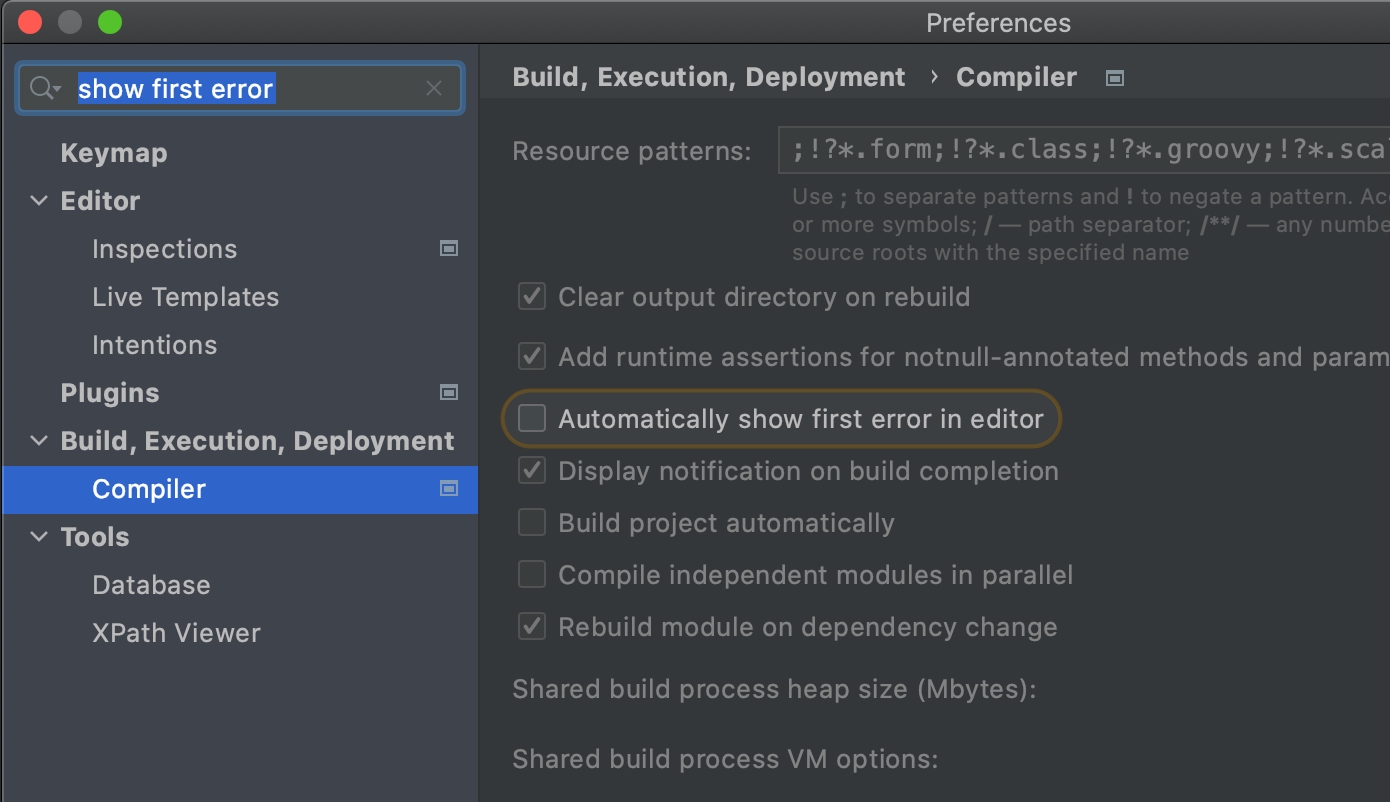This screenshot has height=802, width=1390.
Task: Check Build project automatically
Action: [532, 523]
